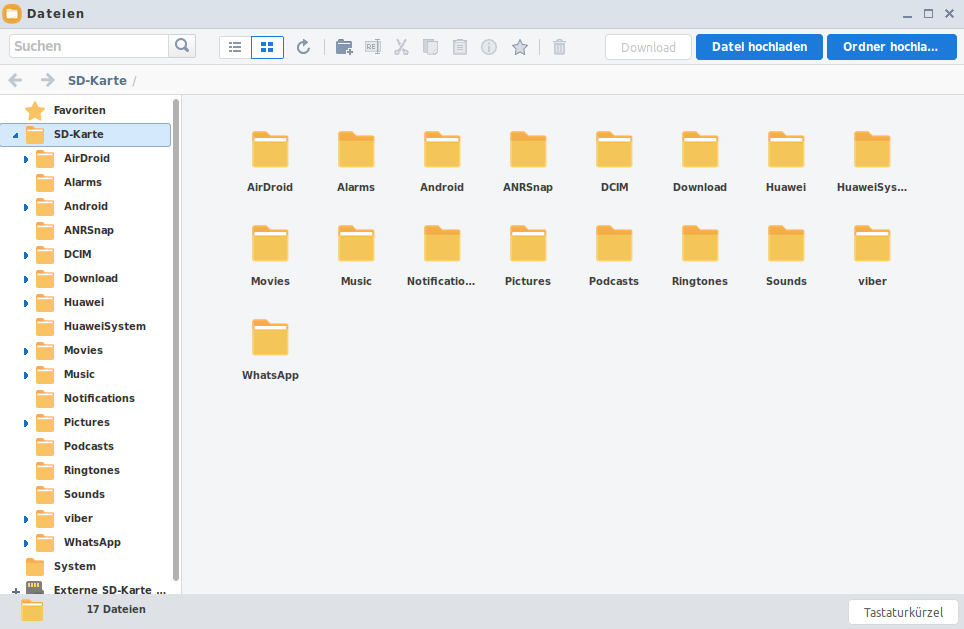
Task: Expand Pictures tree node arrow
Action: pyautogui.click(x=26, y=422)
